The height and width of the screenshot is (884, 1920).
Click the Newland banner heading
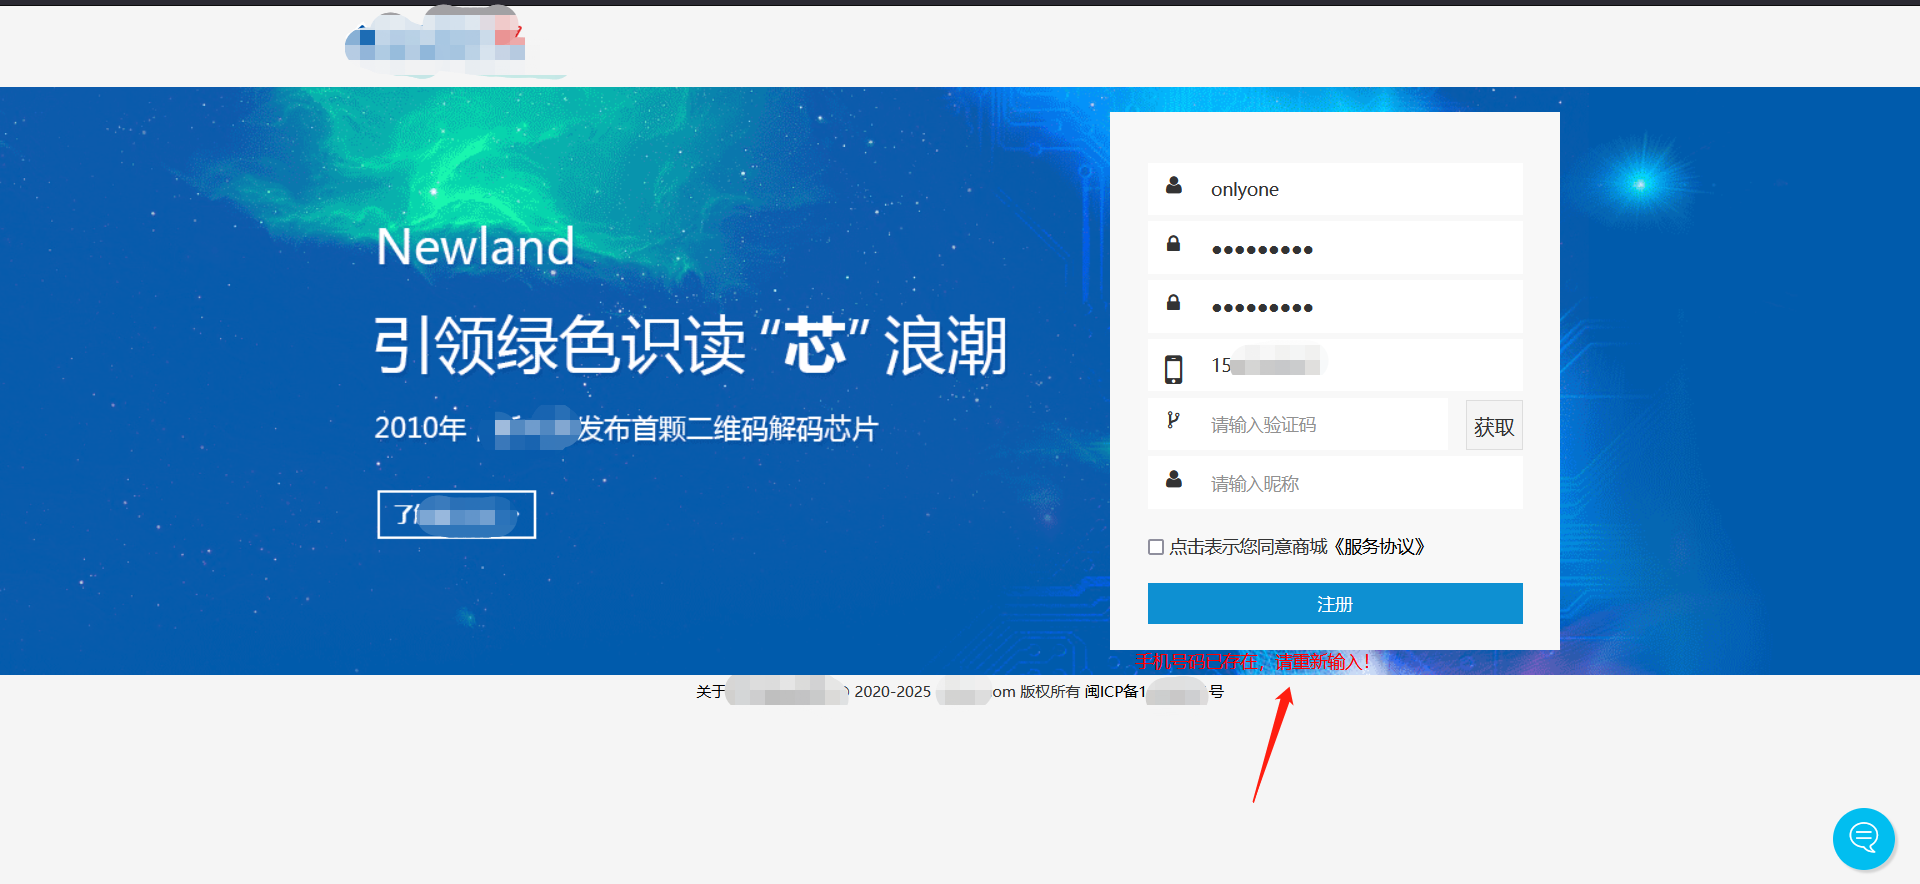pyautogui.click(x=475, y=247)
